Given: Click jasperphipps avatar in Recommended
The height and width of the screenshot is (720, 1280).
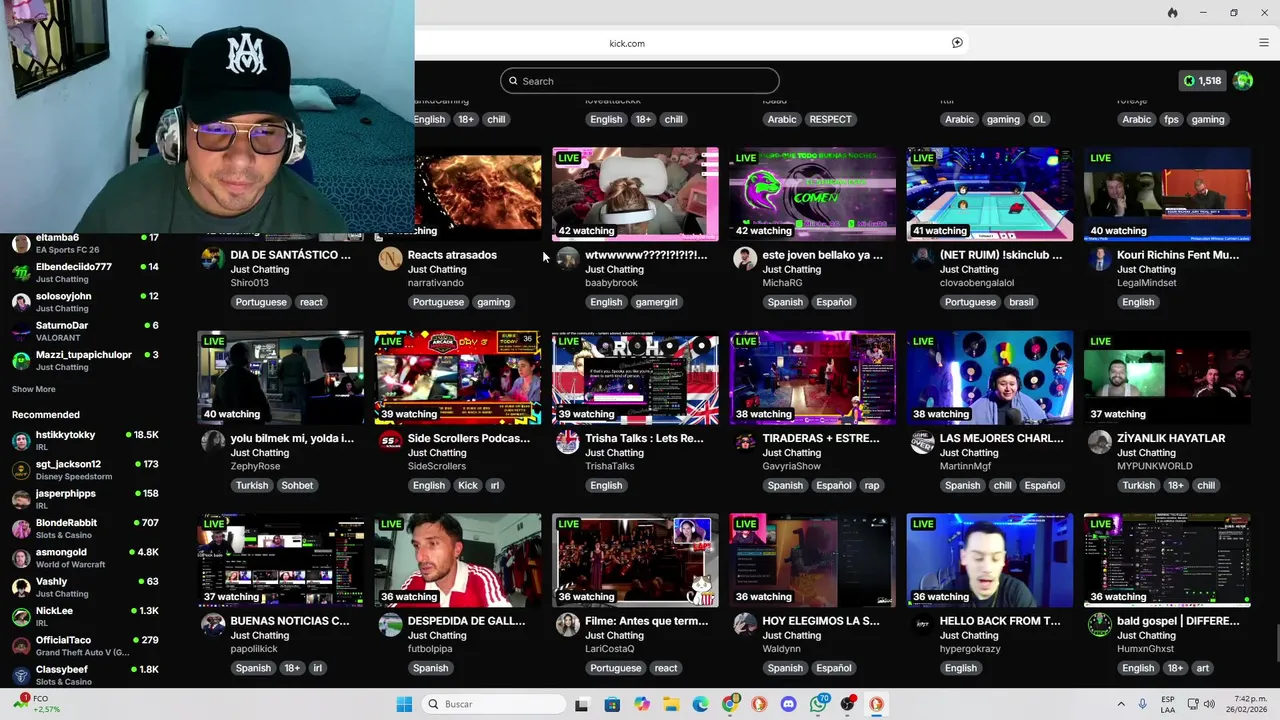Looking at the screenshot, I should (21, 499).
